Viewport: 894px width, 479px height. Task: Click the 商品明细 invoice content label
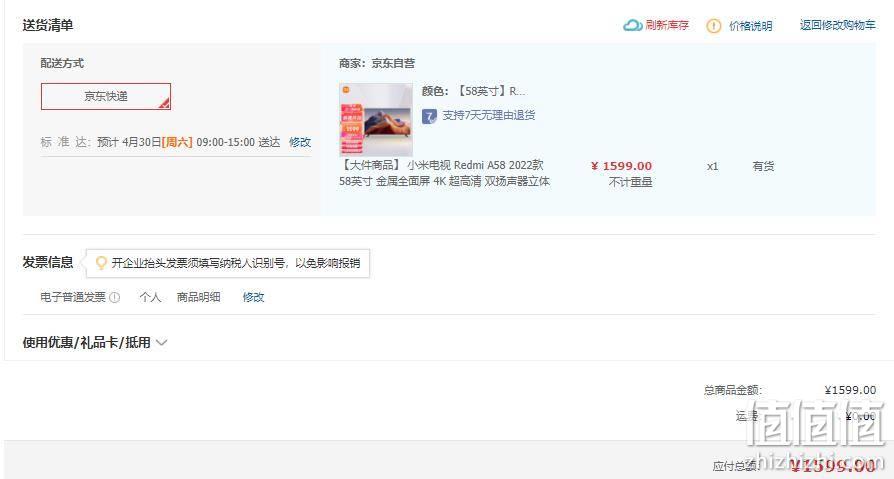click(198, 297)
